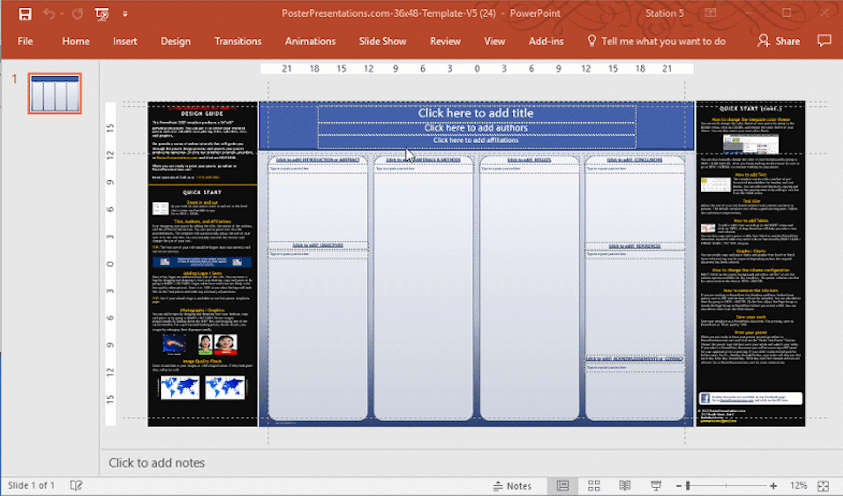The image size is (843, 496).
Task: Toggle the Notes pane button
Action: click(x=512, y=486)
